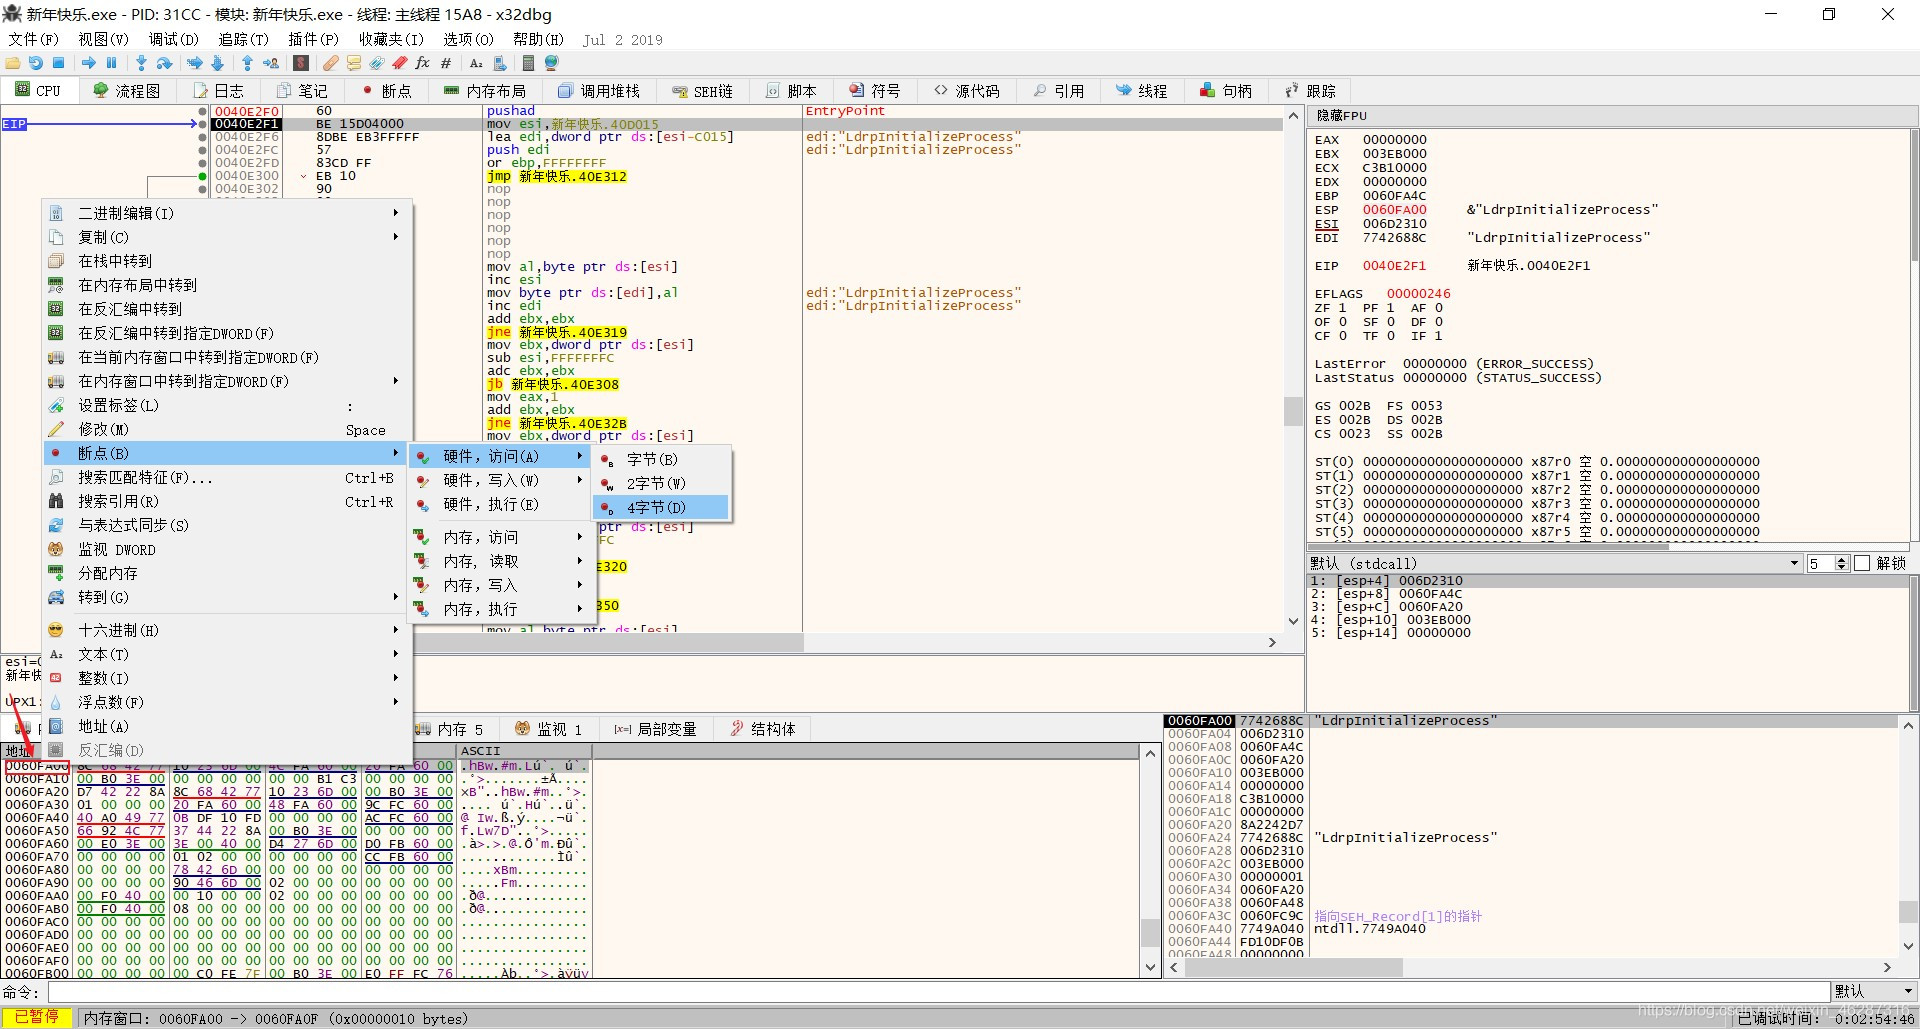
Task: Click the command input field
Action: coord(938,992)
